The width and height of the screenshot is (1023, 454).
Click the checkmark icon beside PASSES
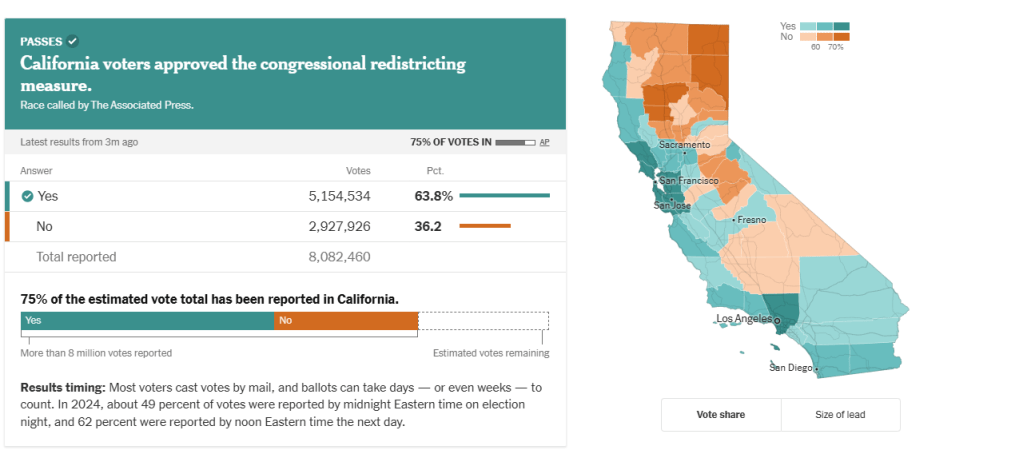(72, 41)
